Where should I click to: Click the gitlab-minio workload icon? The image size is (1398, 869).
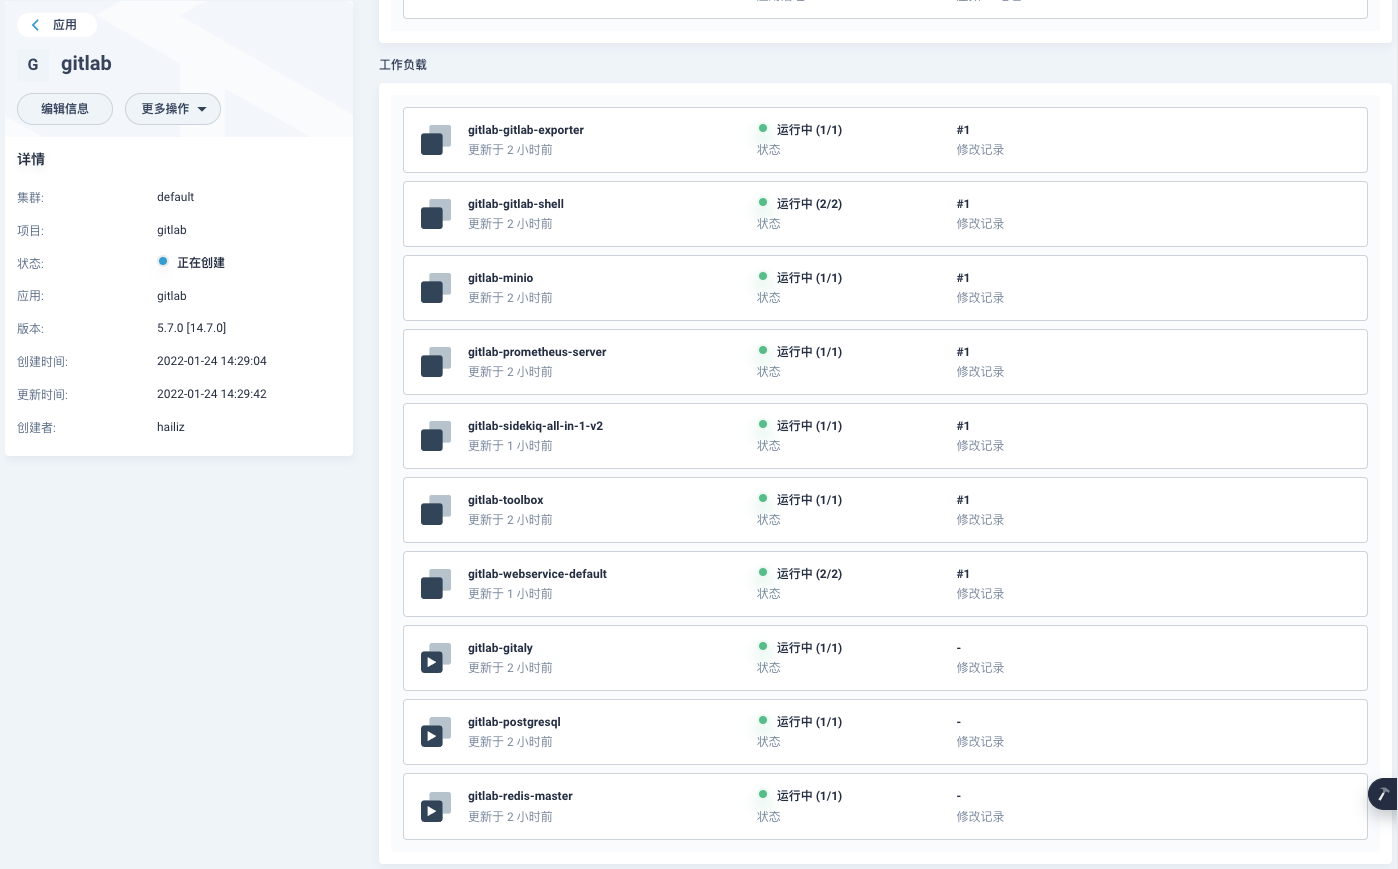click(x=436, y=288)
